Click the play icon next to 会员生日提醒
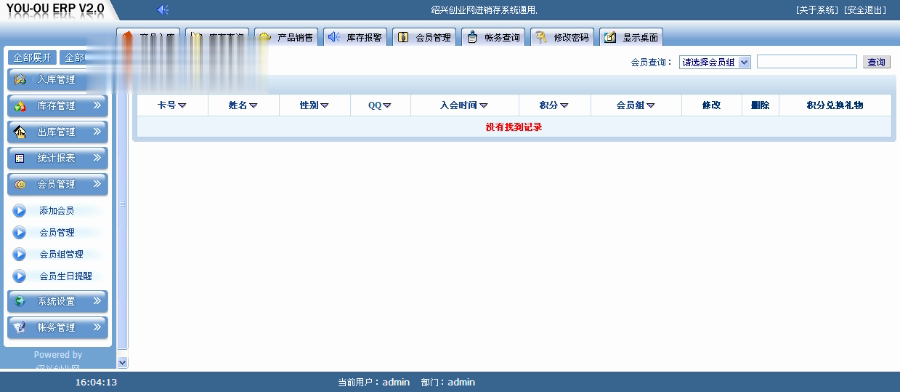The width and height of the screenshot is (900, 392). coord(19,276)
